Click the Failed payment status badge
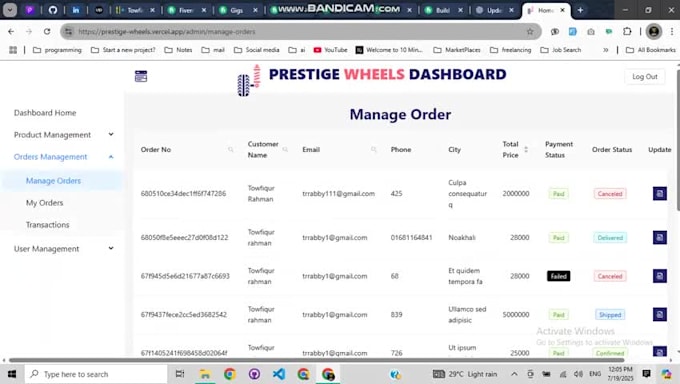This screenshot has width=680, height=384. (559, 276)
